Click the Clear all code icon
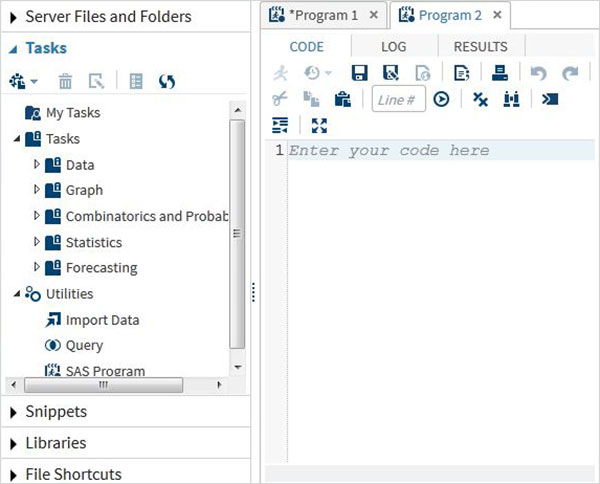Screen dimensions: 600x484 (x=480, y=99)
